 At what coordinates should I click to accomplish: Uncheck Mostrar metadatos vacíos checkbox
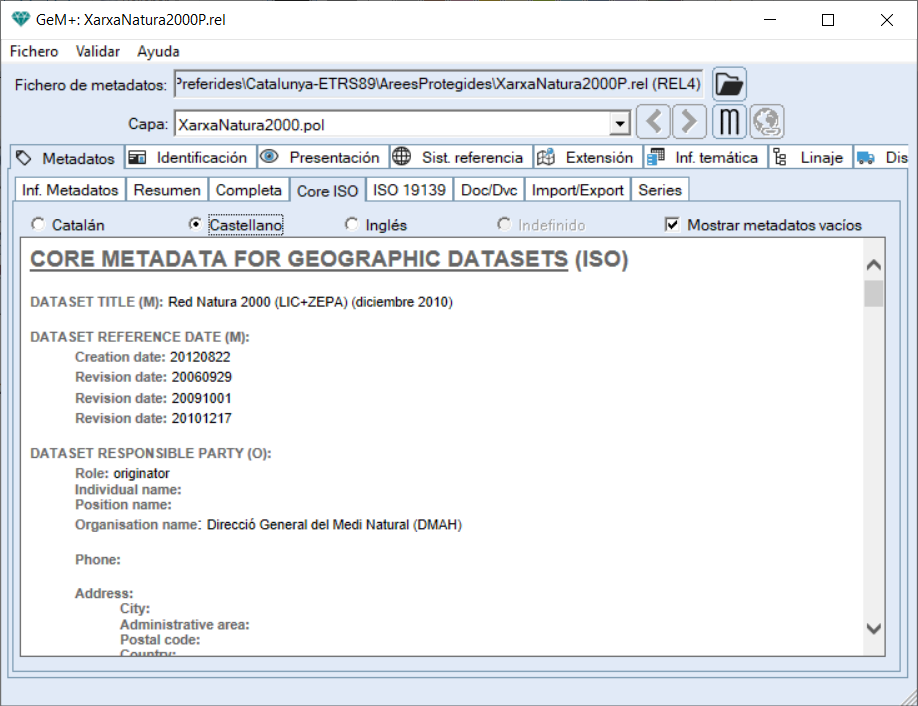click(x=672, y=225)
